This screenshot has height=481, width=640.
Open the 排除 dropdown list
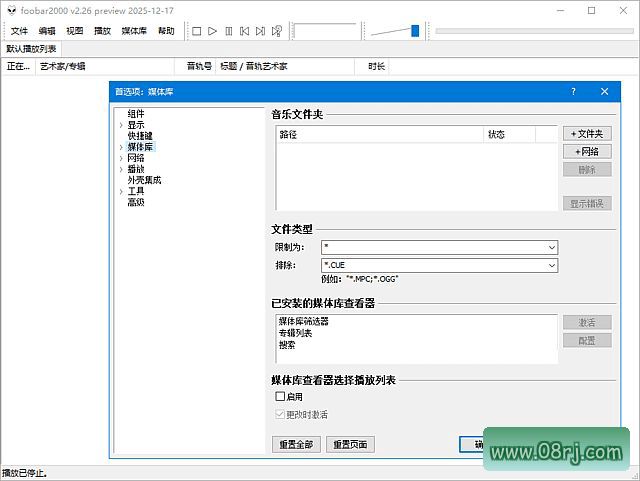coord(551,265)
